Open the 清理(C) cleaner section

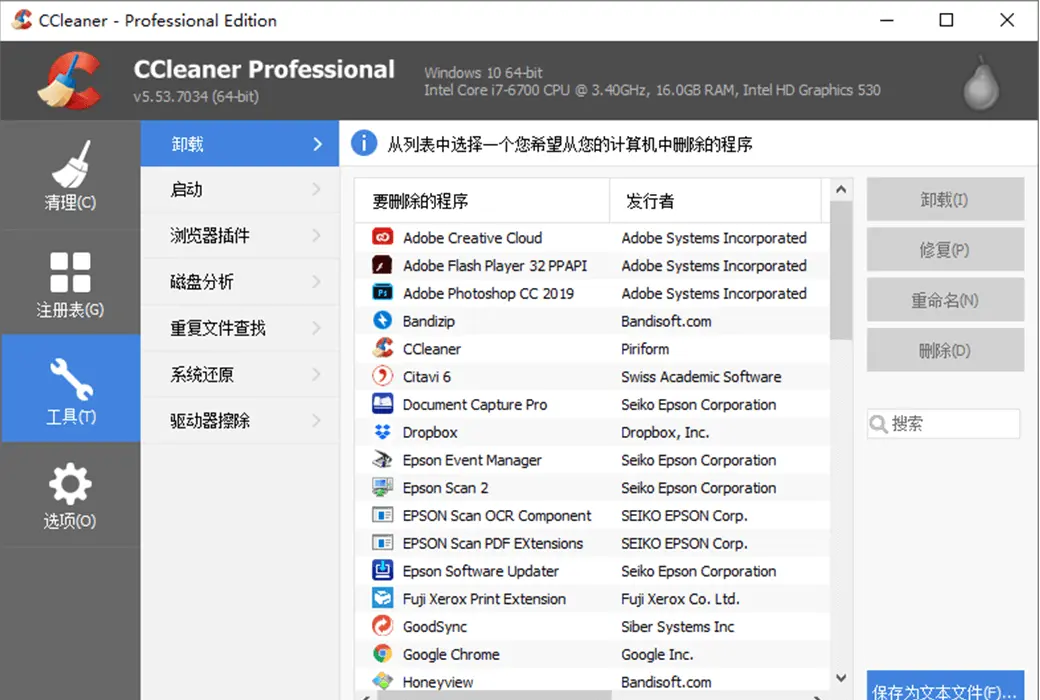click(70, 176)
